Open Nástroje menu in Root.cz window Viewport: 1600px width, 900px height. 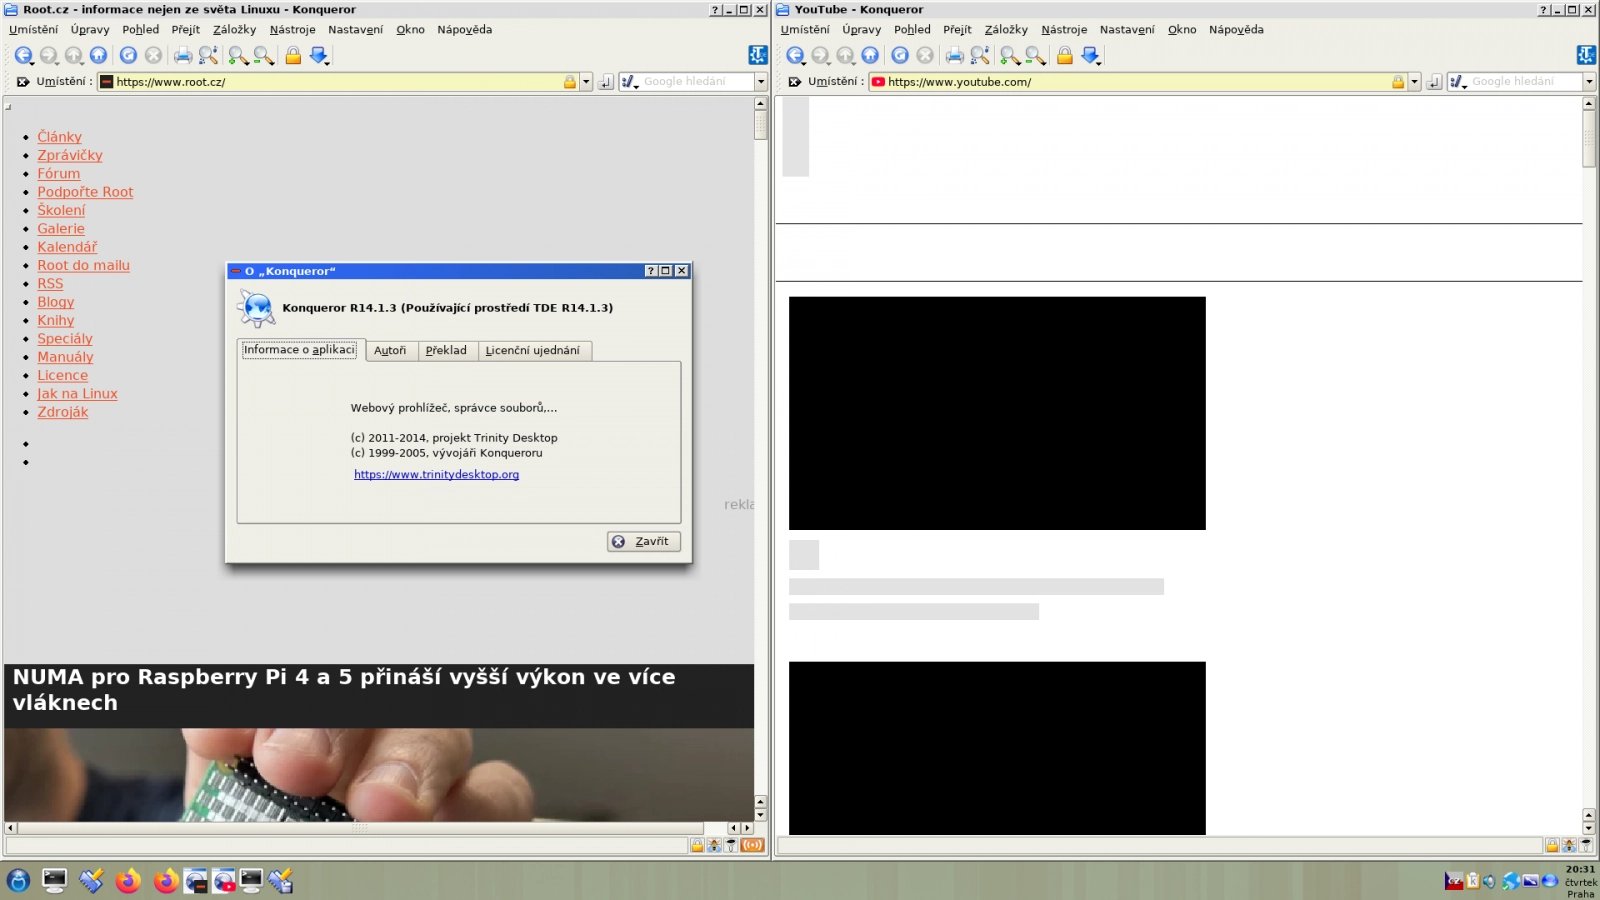(x=292, y=30)
